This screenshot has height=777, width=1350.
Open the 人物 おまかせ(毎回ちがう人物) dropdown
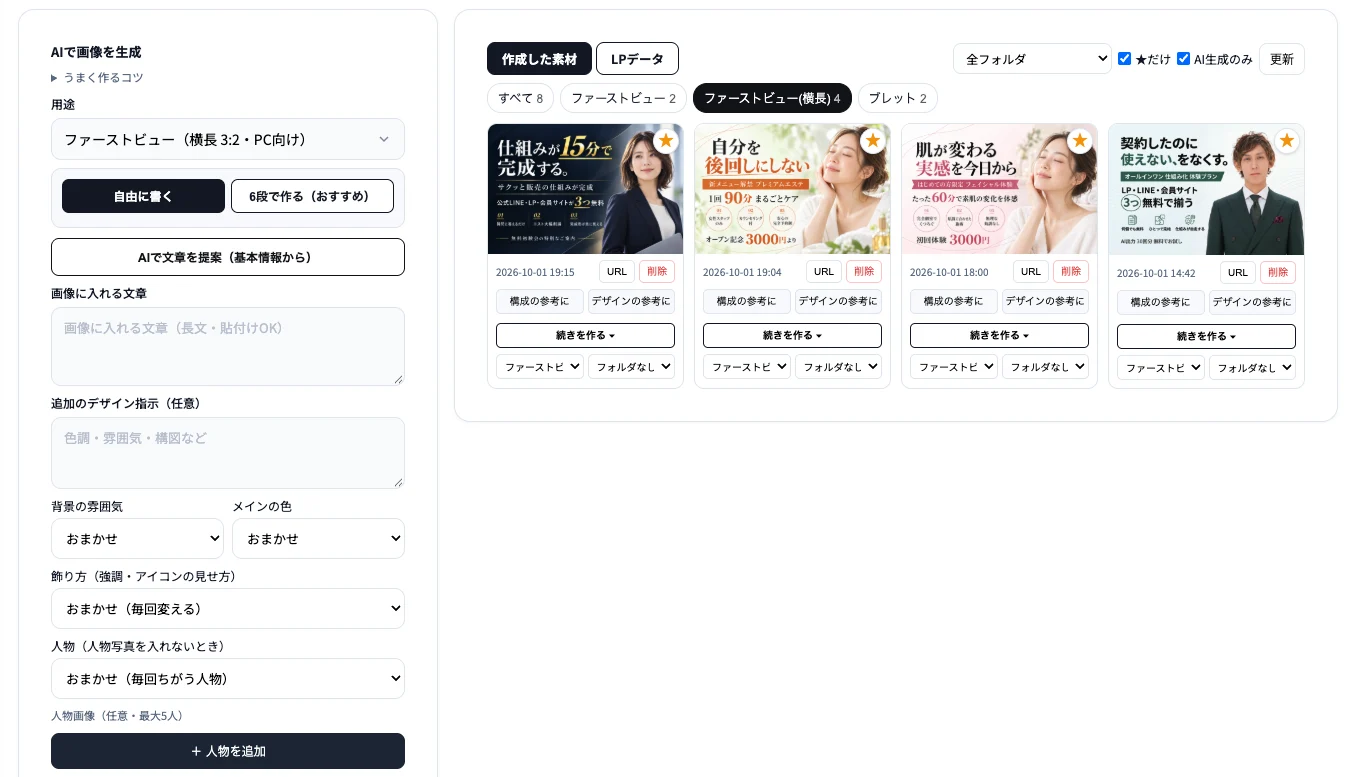point(228,678)
